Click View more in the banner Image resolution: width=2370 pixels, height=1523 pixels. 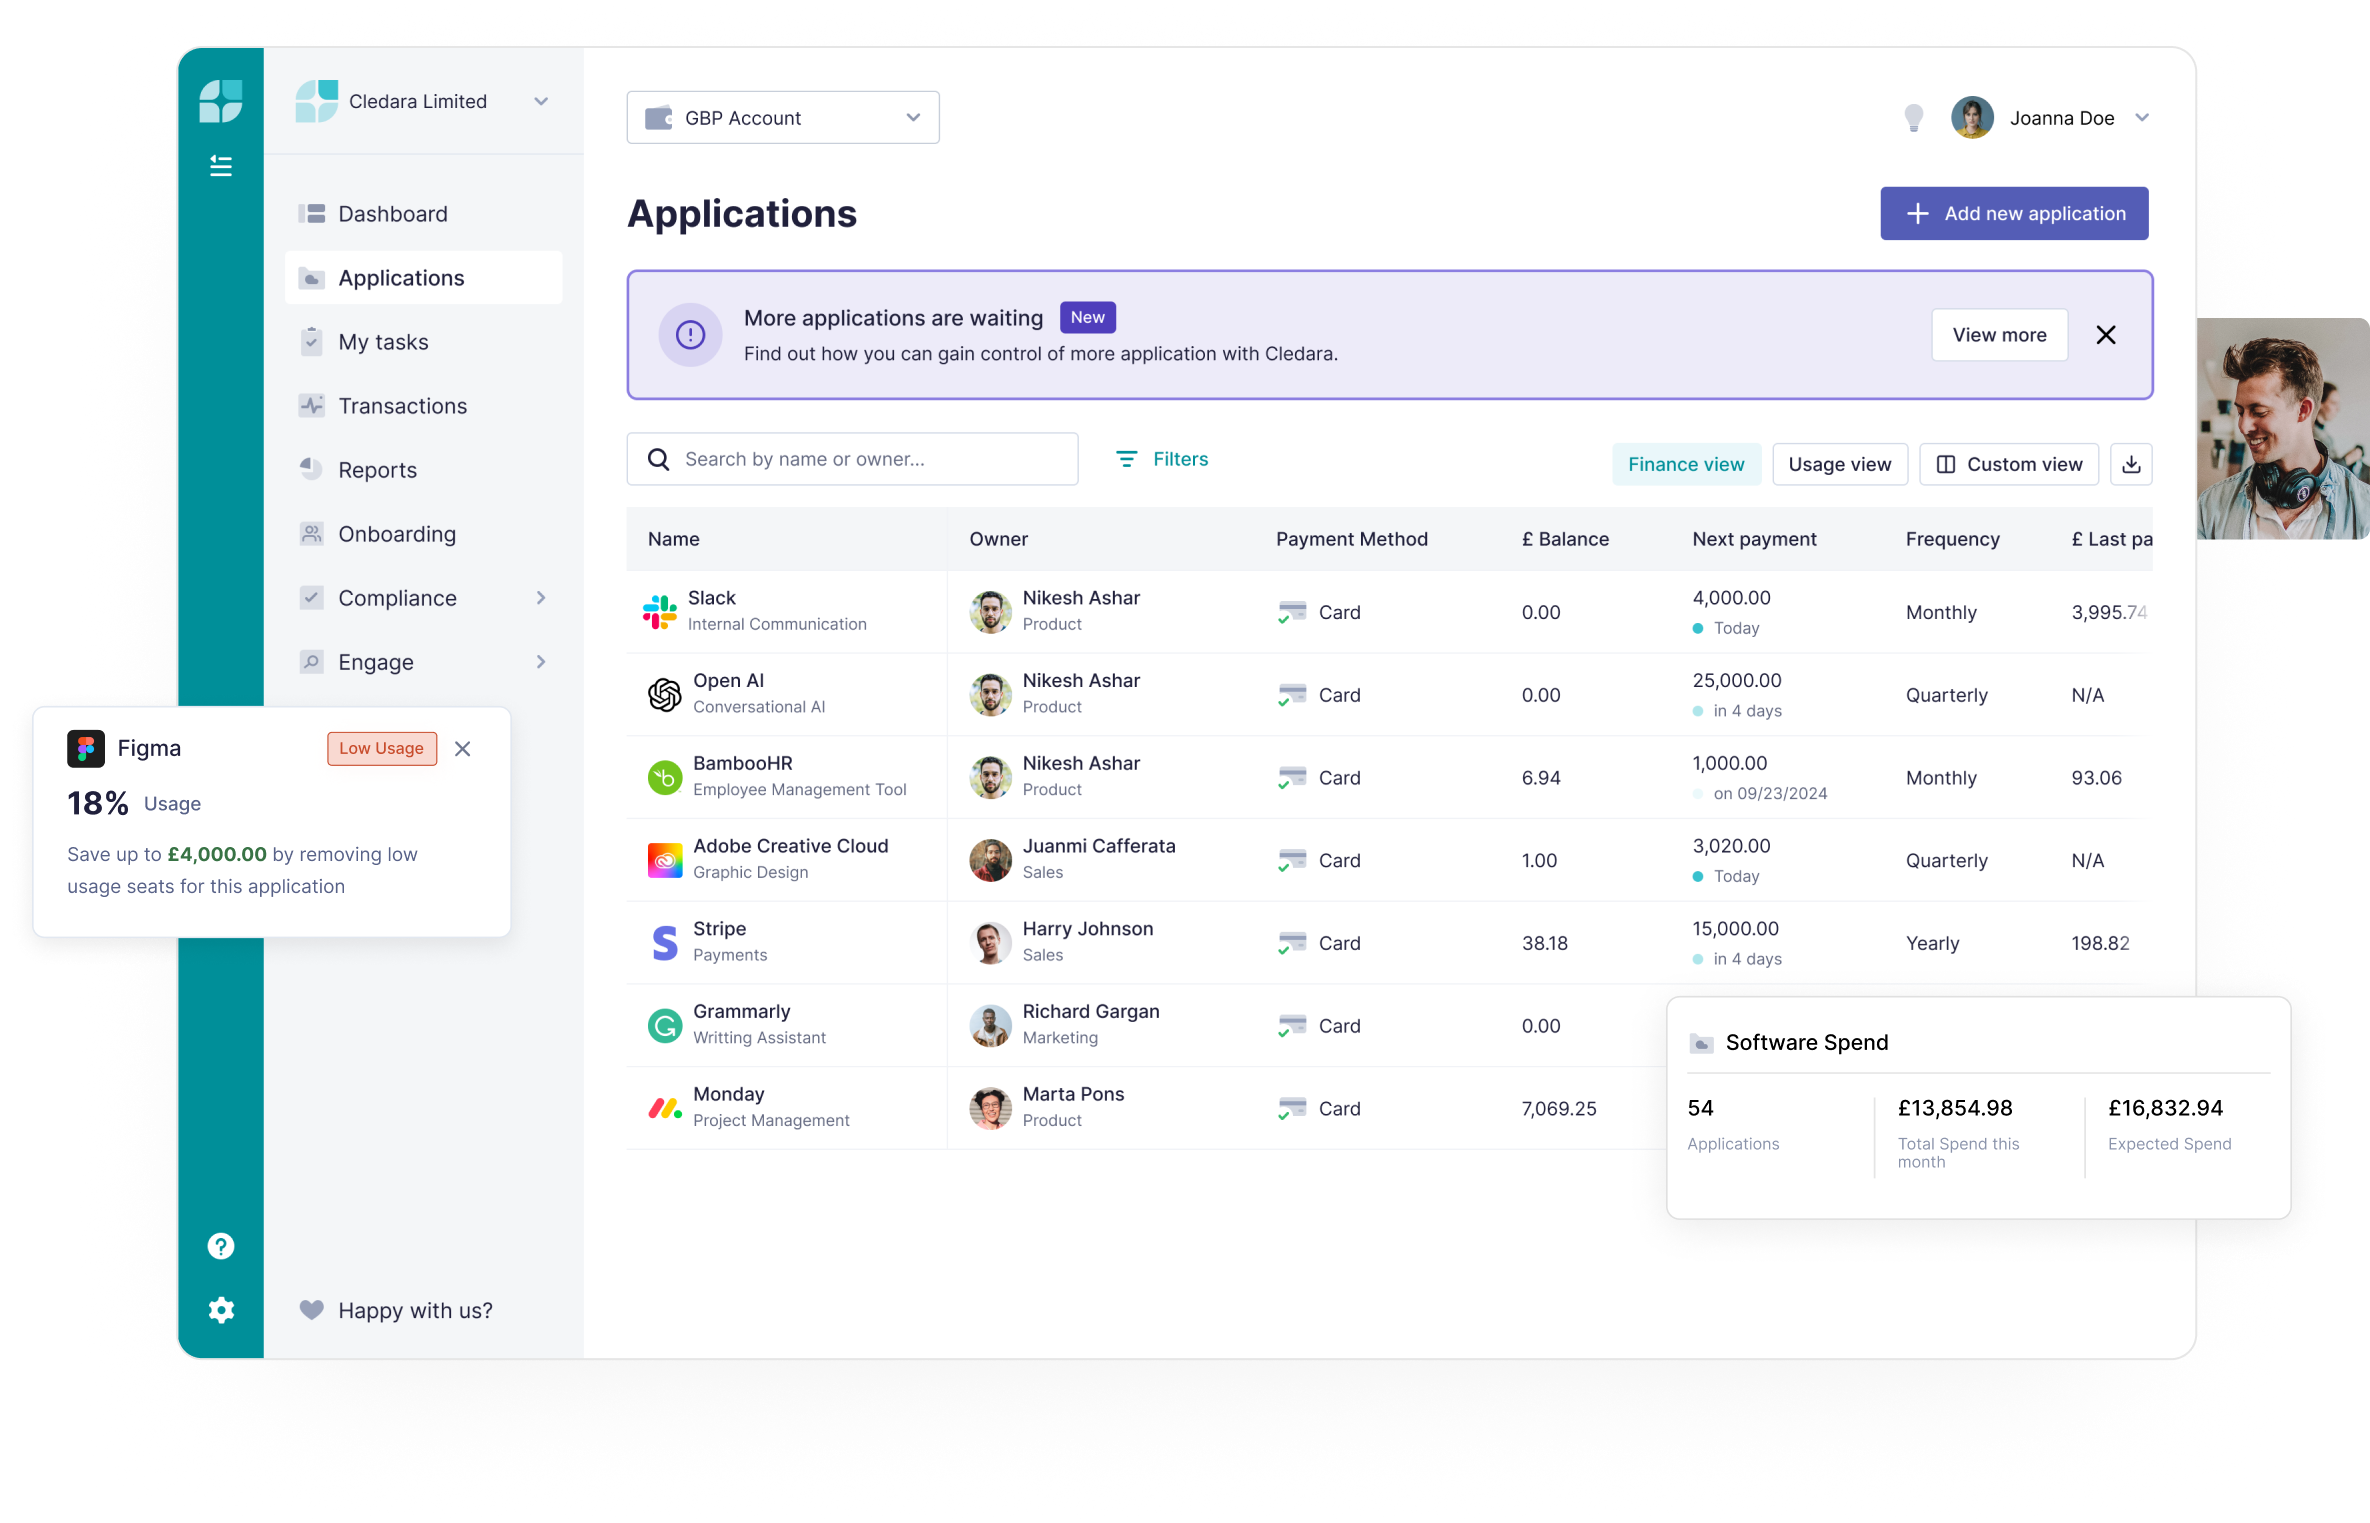[1999, 335]
